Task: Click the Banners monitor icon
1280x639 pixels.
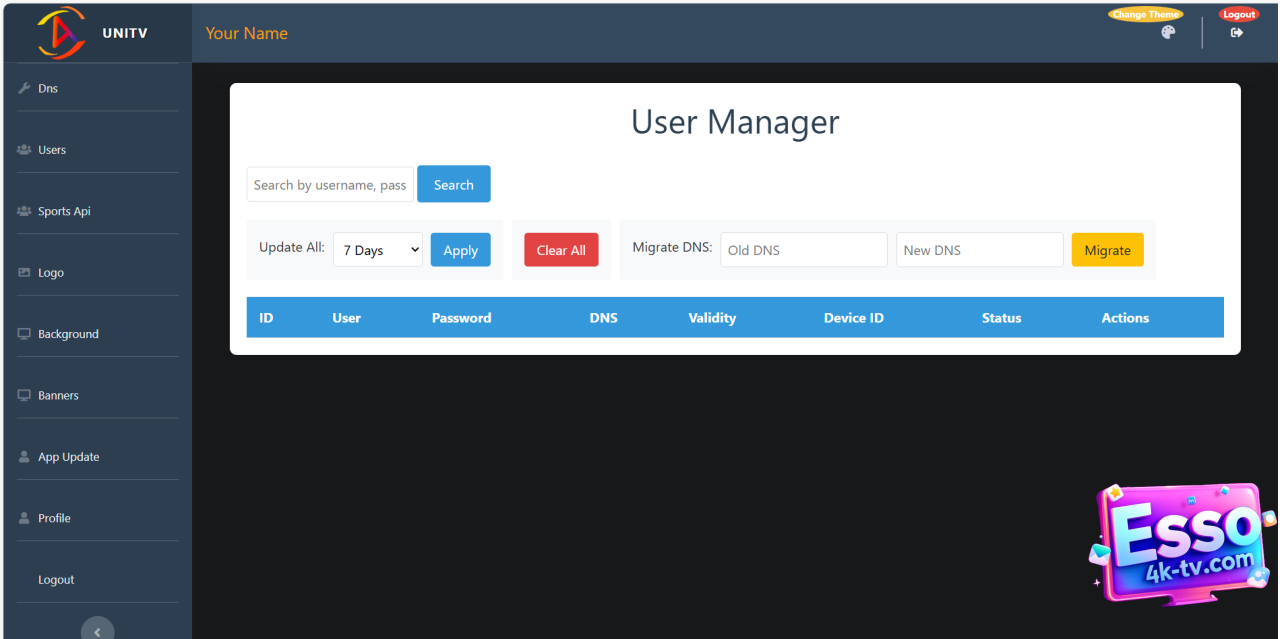Action: coord(24,395)
